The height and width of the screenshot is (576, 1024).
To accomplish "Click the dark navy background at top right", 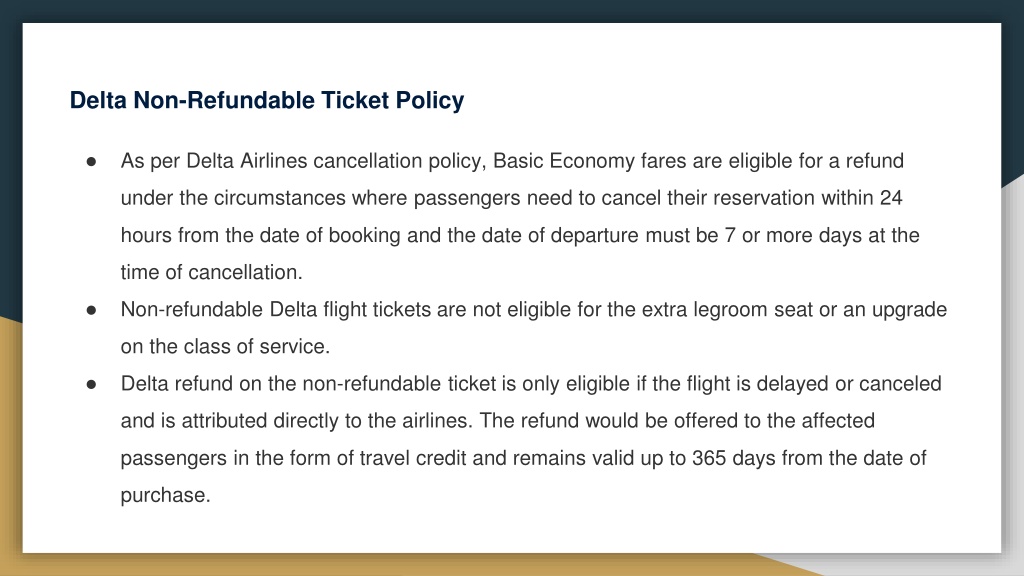I will tap(1012, 91).
